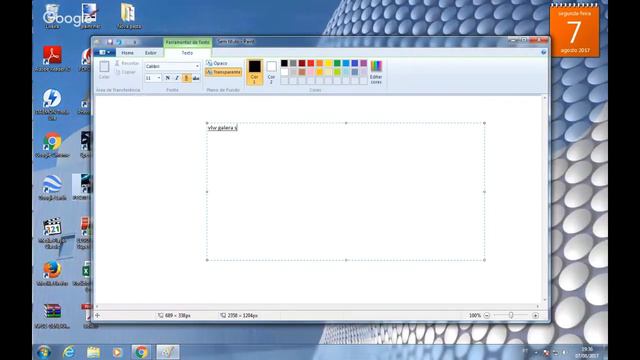The height and width of the screenshot is (360, 640).
Task: Click the Colar paste button
Action: pyautogui.click(x=104, y=70)
